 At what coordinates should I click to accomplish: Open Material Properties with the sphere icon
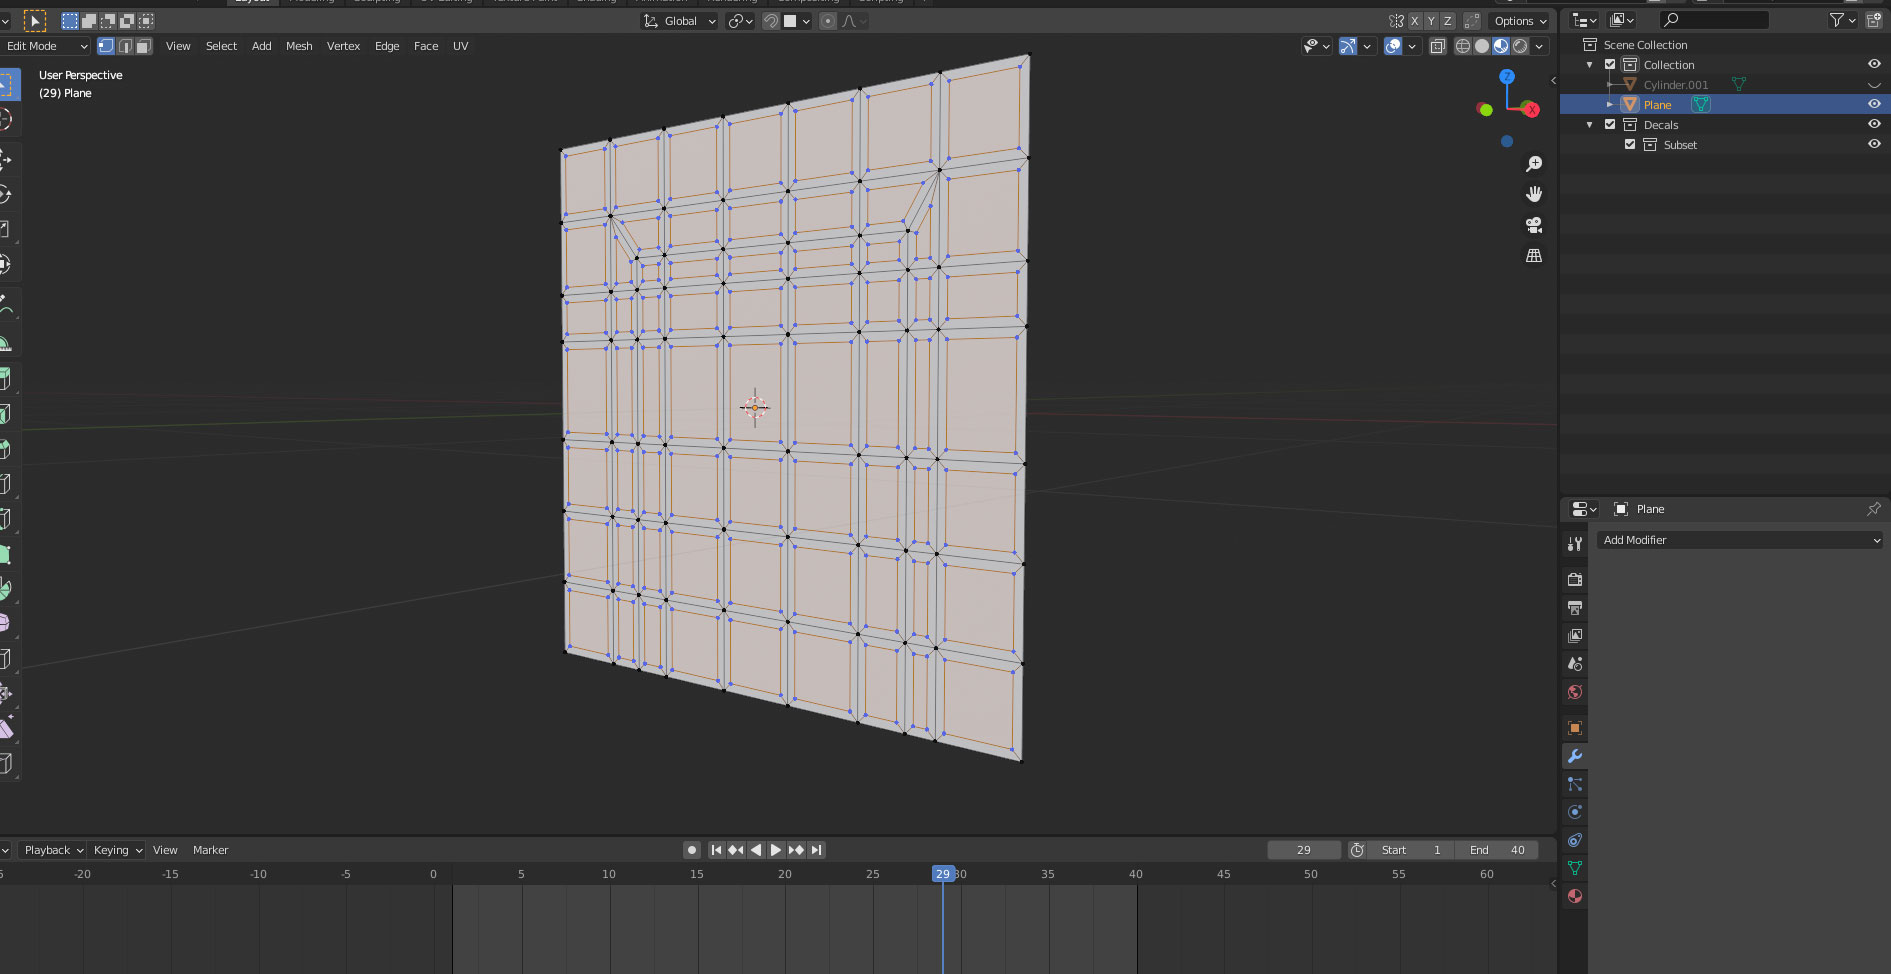[x=1575, y=896]
